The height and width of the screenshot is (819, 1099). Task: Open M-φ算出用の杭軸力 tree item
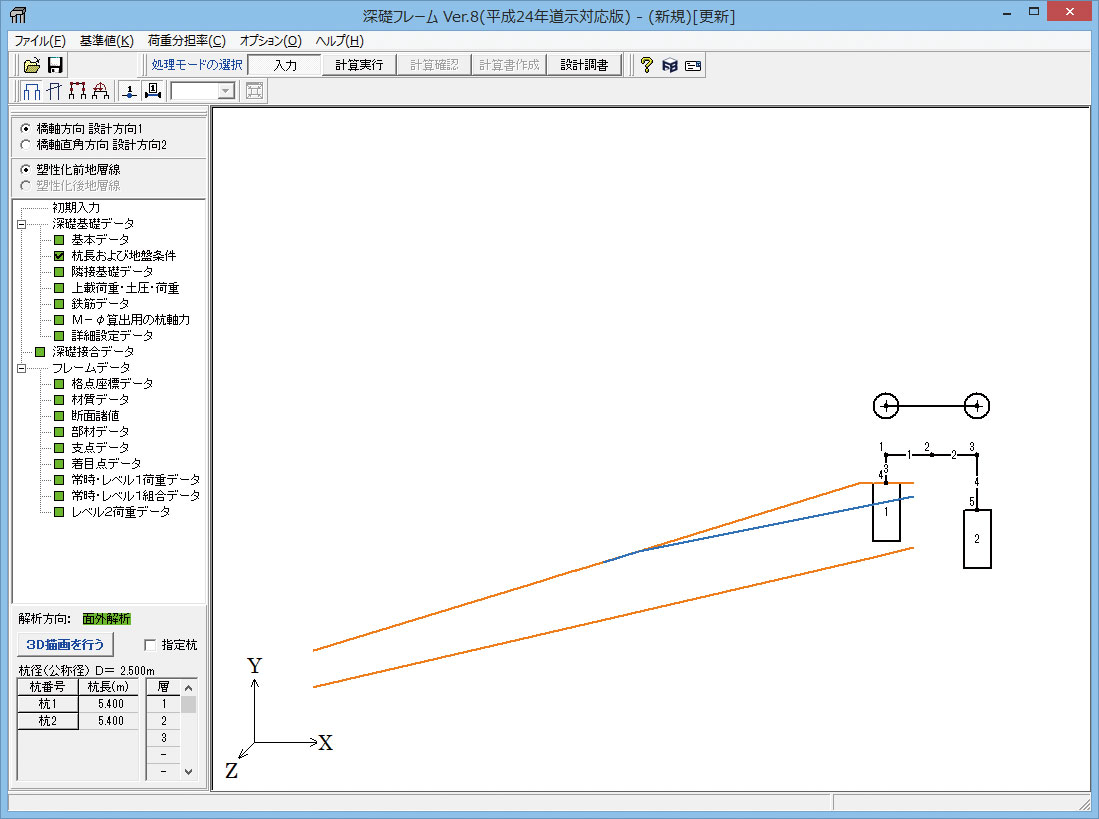click(x=130, y=319)
